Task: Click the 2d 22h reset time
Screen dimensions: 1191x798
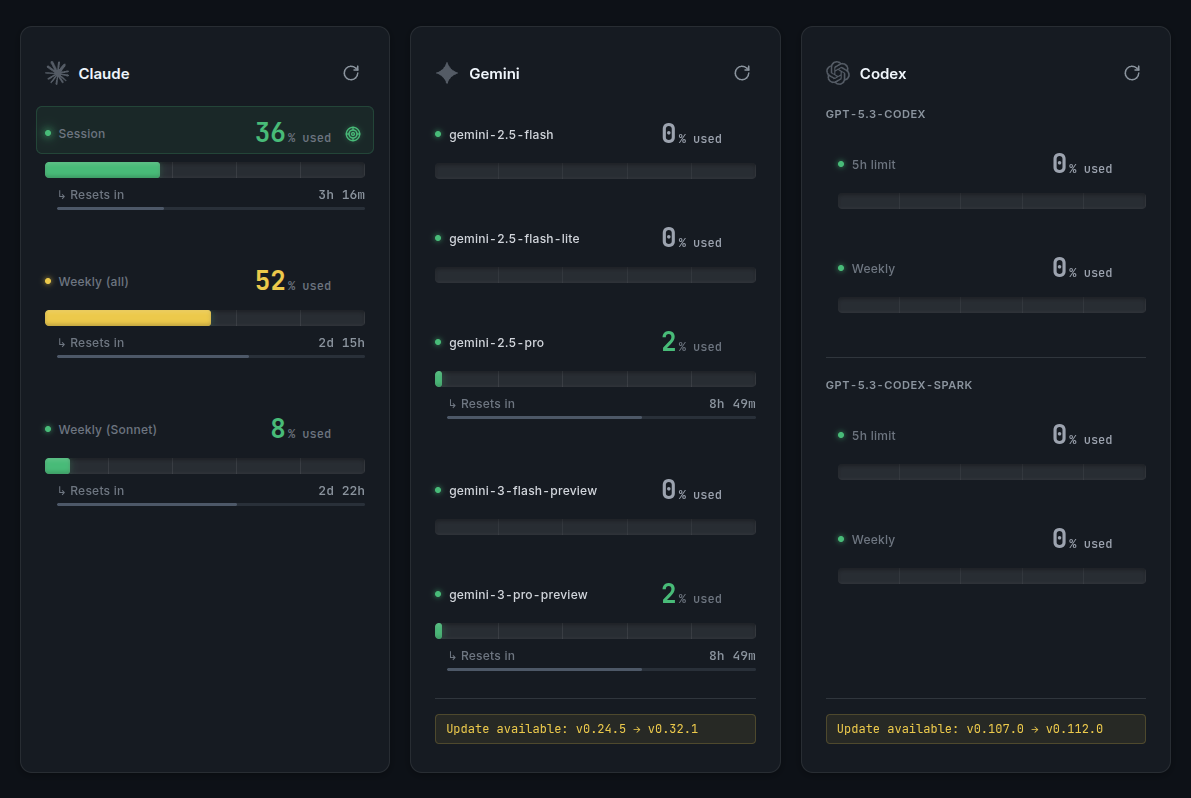Action: point(342,491)
